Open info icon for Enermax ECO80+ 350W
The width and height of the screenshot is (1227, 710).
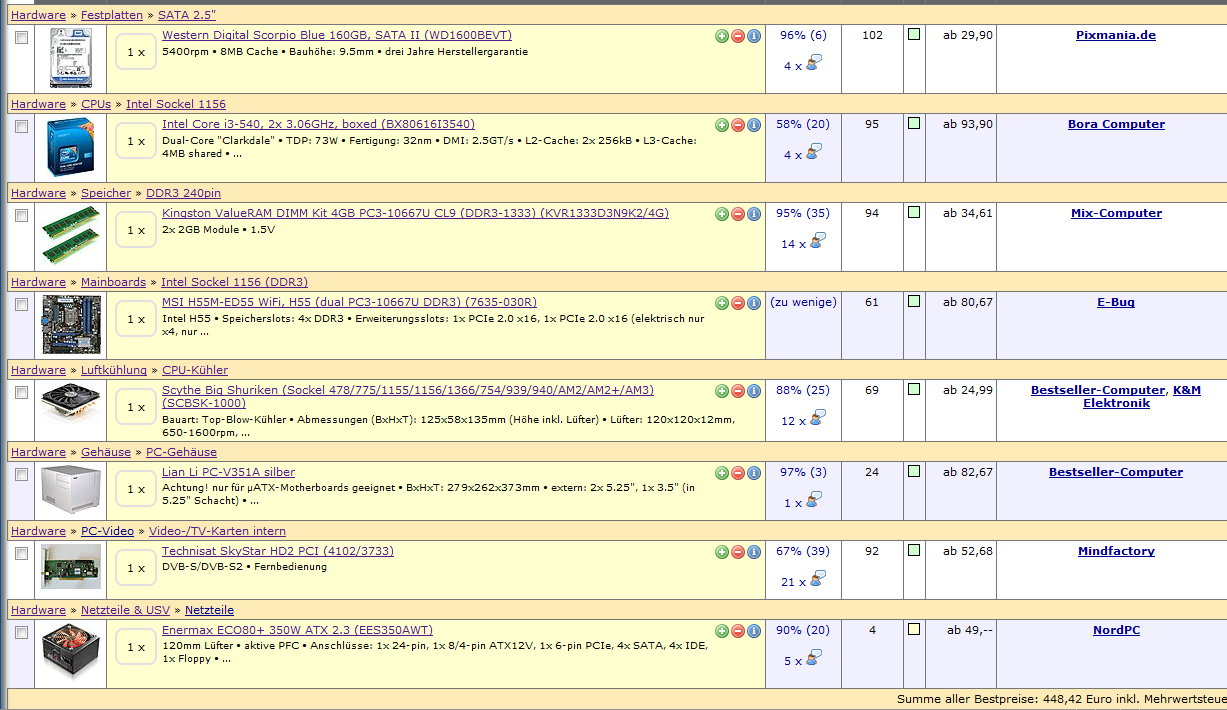click(x=754, y=631)
